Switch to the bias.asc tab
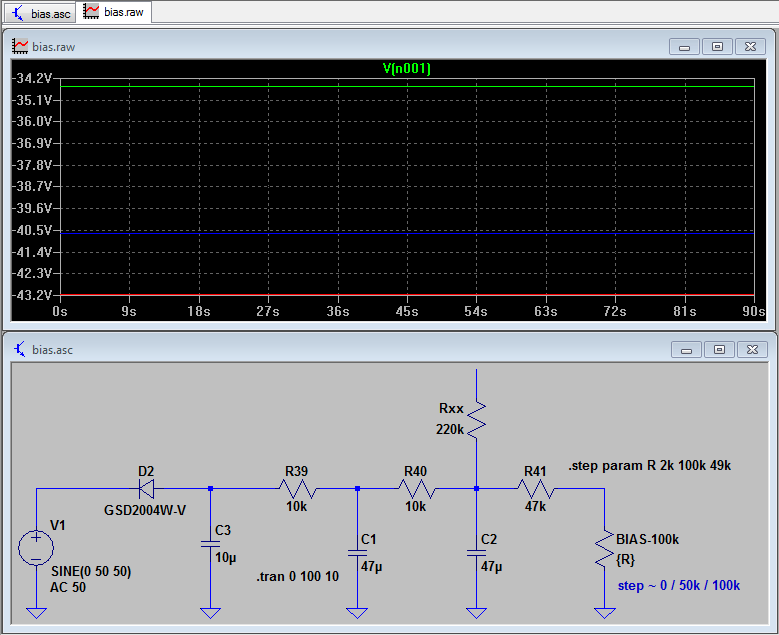 click(x=40, y=11)
